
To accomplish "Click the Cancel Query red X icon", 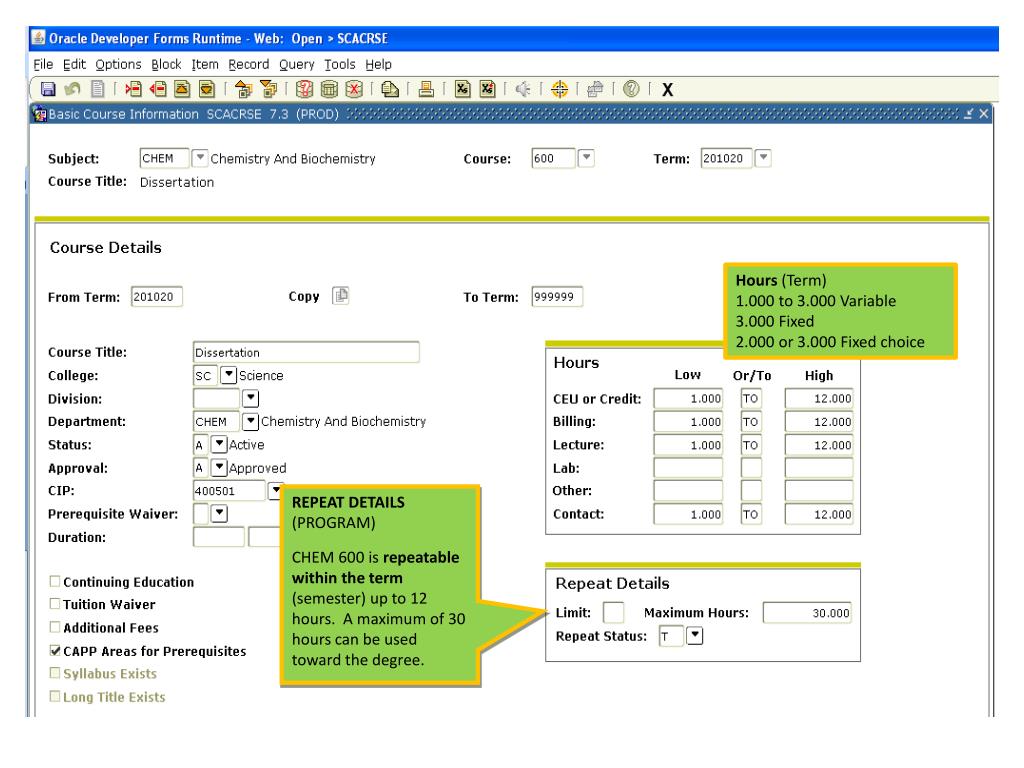I will click(x=354, y=89).
